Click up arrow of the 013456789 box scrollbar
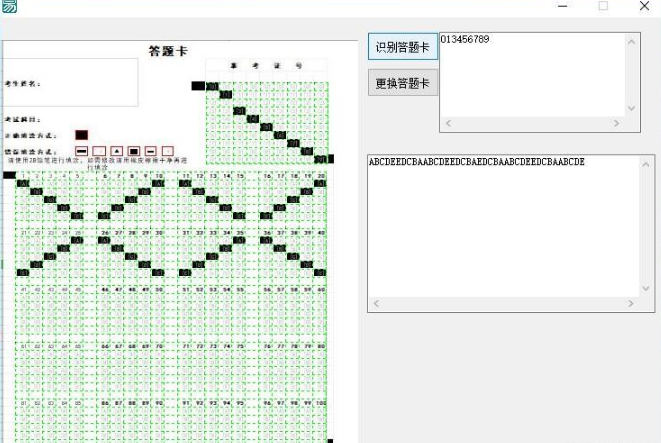661x443 pixels. click(631, 41)
